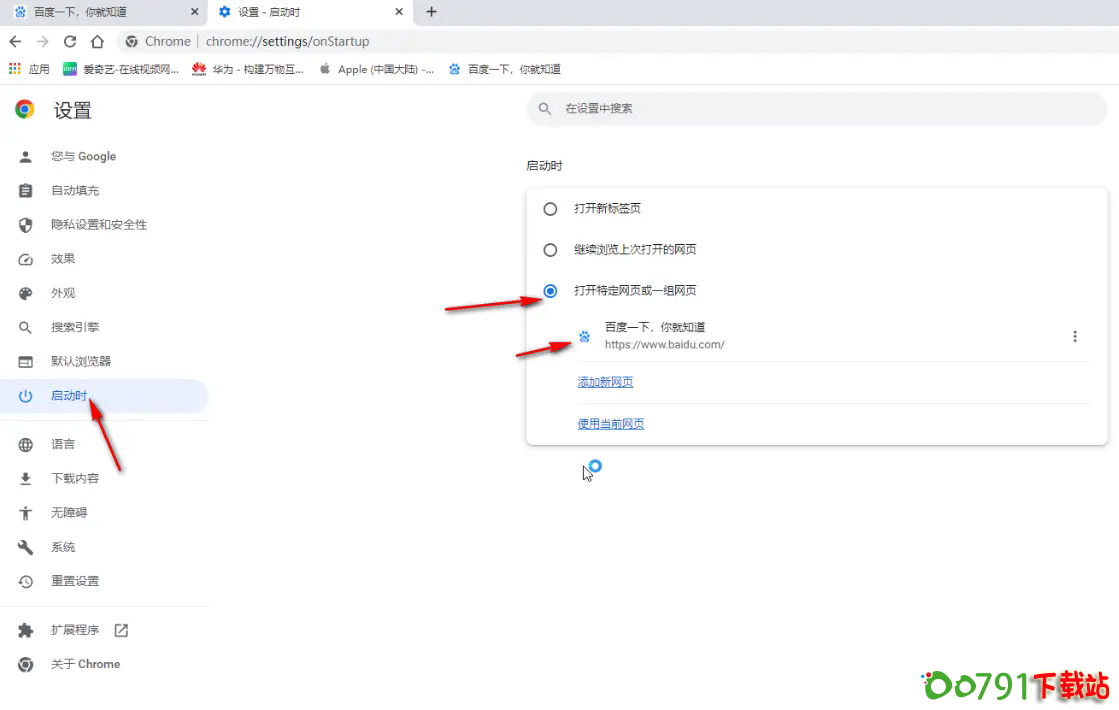Click the 在设置中搜索 search field
This screenshot has width=1119, height=710.
coord(816,108)
